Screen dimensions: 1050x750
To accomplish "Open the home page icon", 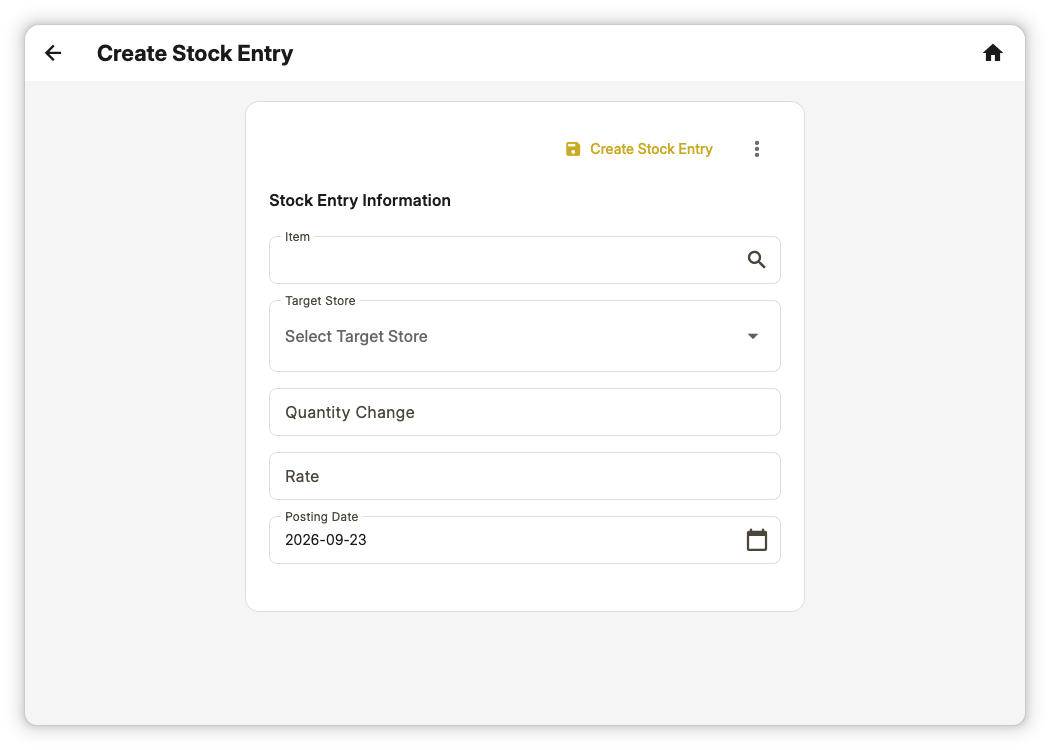I will (x=992, y=53).
